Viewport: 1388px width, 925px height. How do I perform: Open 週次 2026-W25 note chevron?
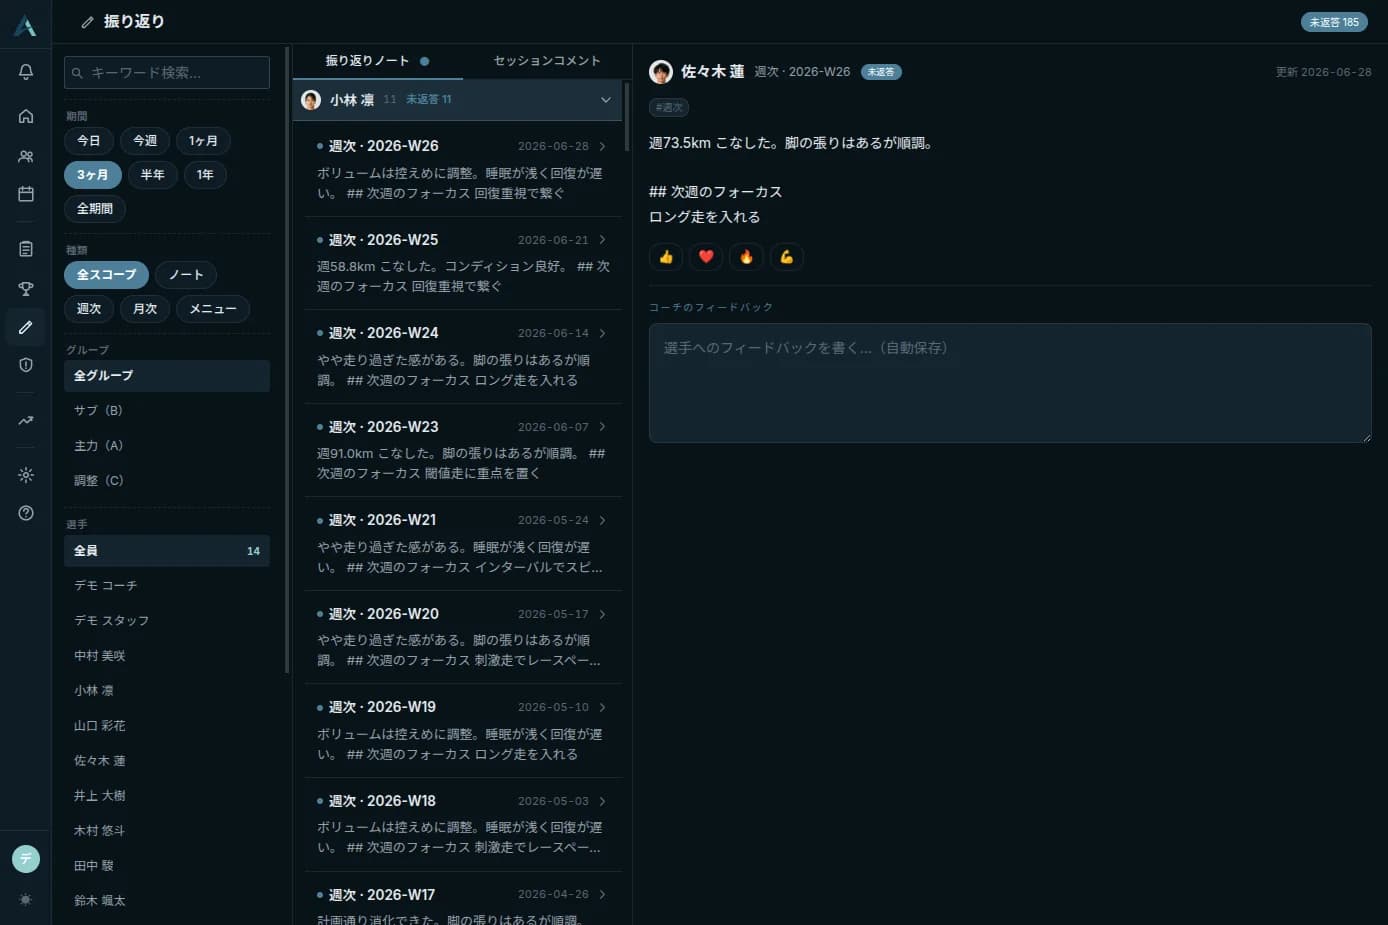pos(602,240)
